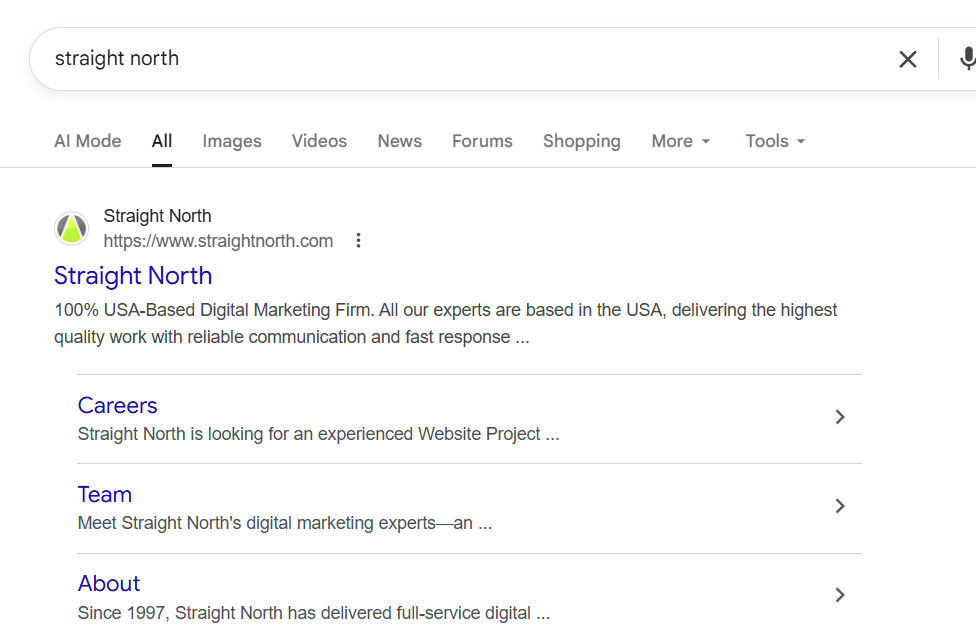Switch to the AI Mode tab
Image resolution: width=976 pixels, height=638 pixels.
point(88,141)
